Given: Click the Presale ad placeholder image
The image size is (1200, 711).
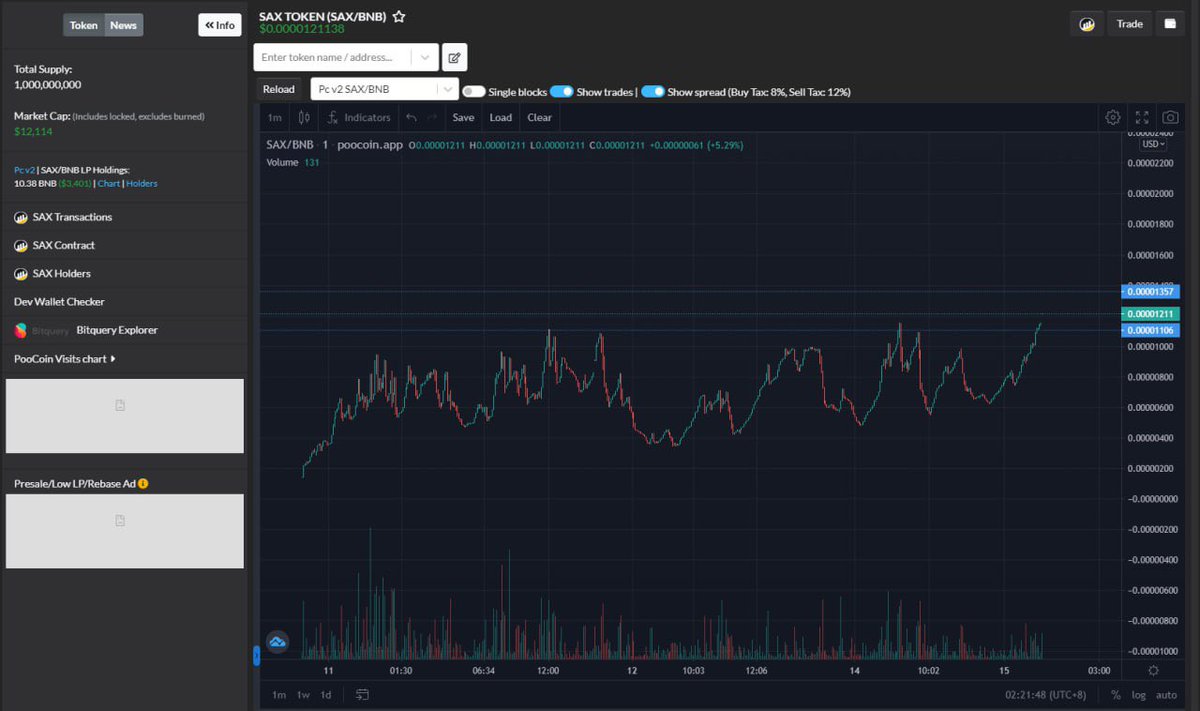Looking at the screenshot, I should coord(124,531).
